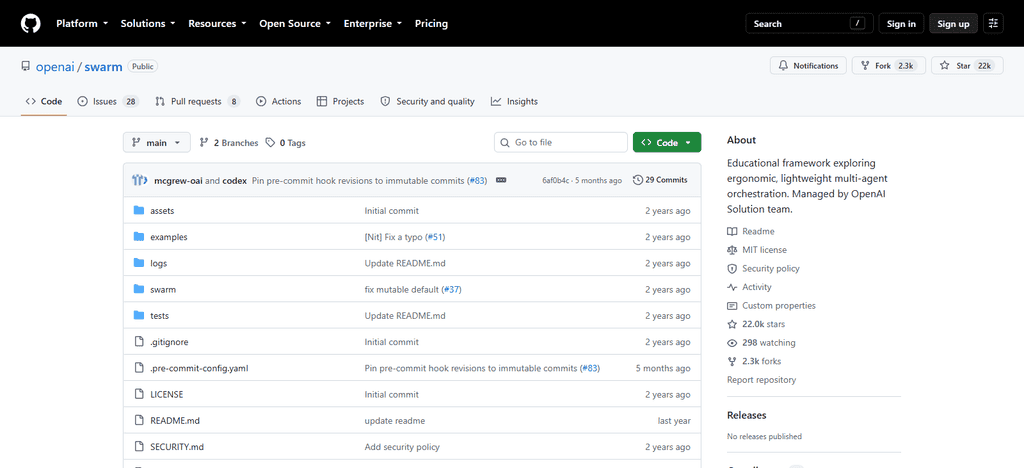Screen dimensions: 1024x468
Task: Click the stars icon beside 22.0k stars
Action: click(x=731, y=324)
